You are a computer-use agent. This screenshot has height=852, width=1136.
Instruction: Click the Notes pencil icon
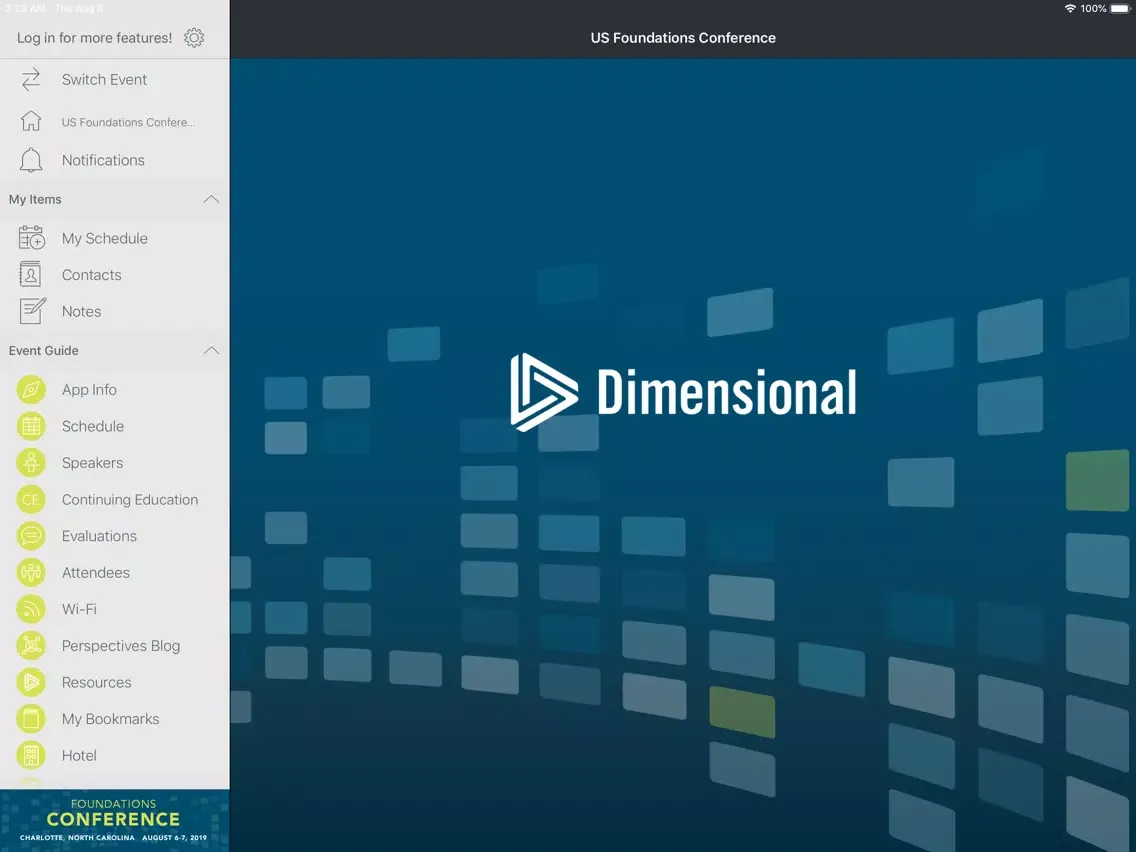pos(32,311)
